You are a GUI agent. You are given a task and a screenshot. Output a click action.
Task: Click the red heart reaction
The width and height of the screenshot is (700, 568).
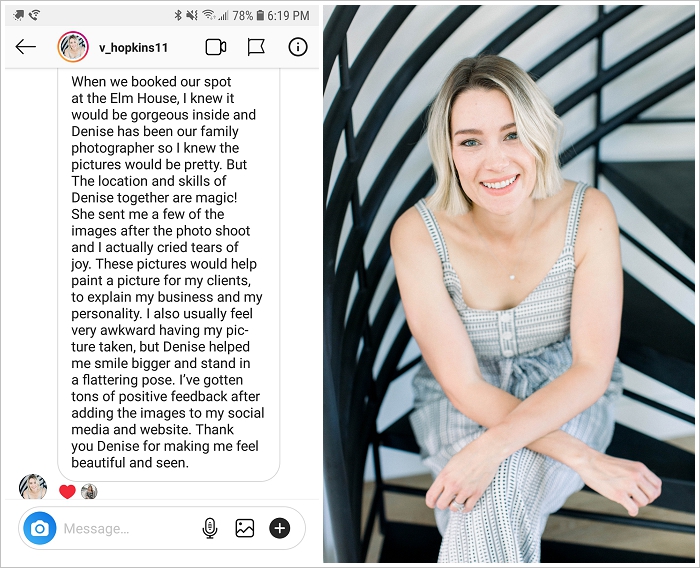click(67, 492)
